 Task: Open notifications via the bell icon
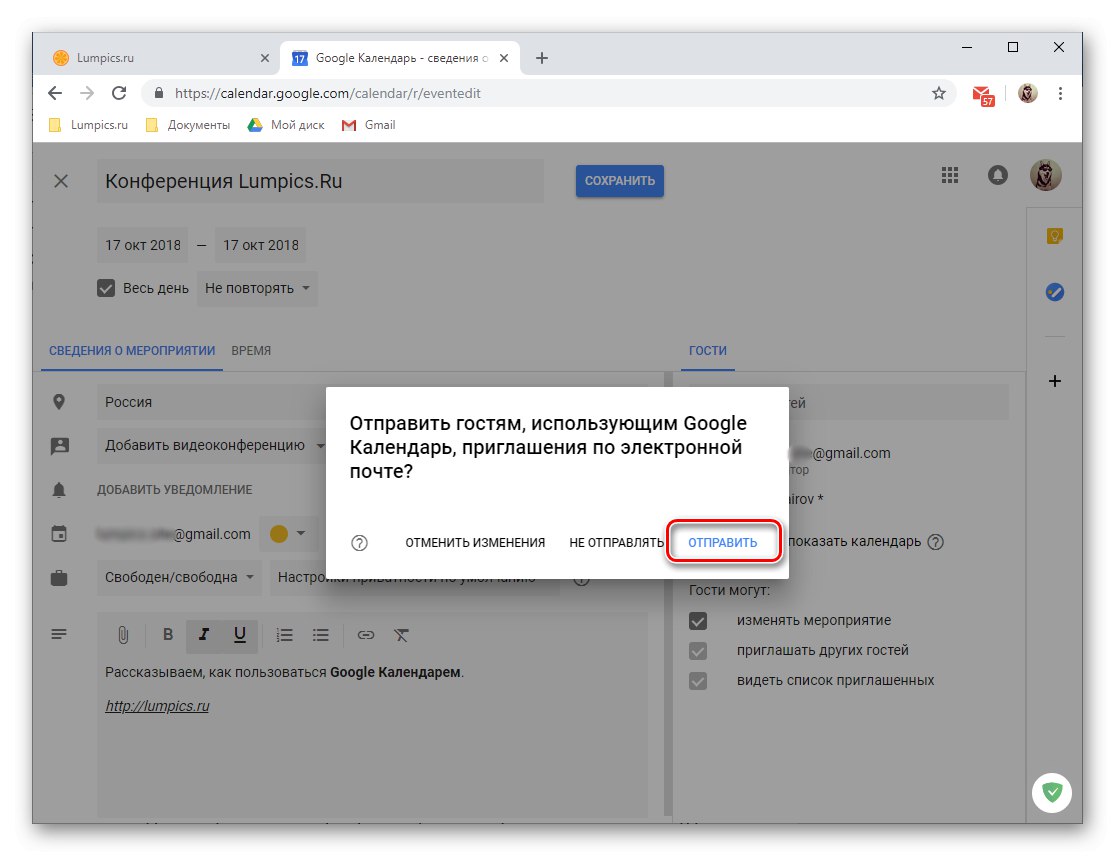[x=997, y=174]
